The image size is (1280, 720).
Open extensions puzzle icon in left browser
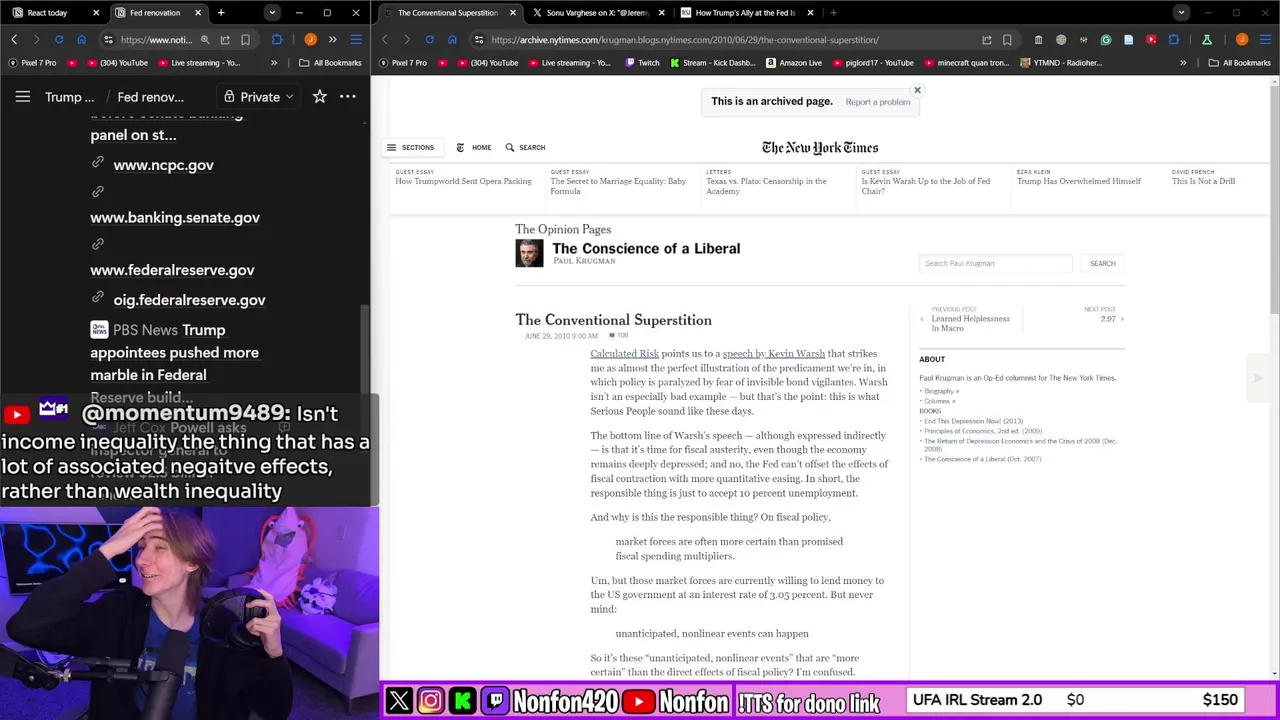[277, 40]
